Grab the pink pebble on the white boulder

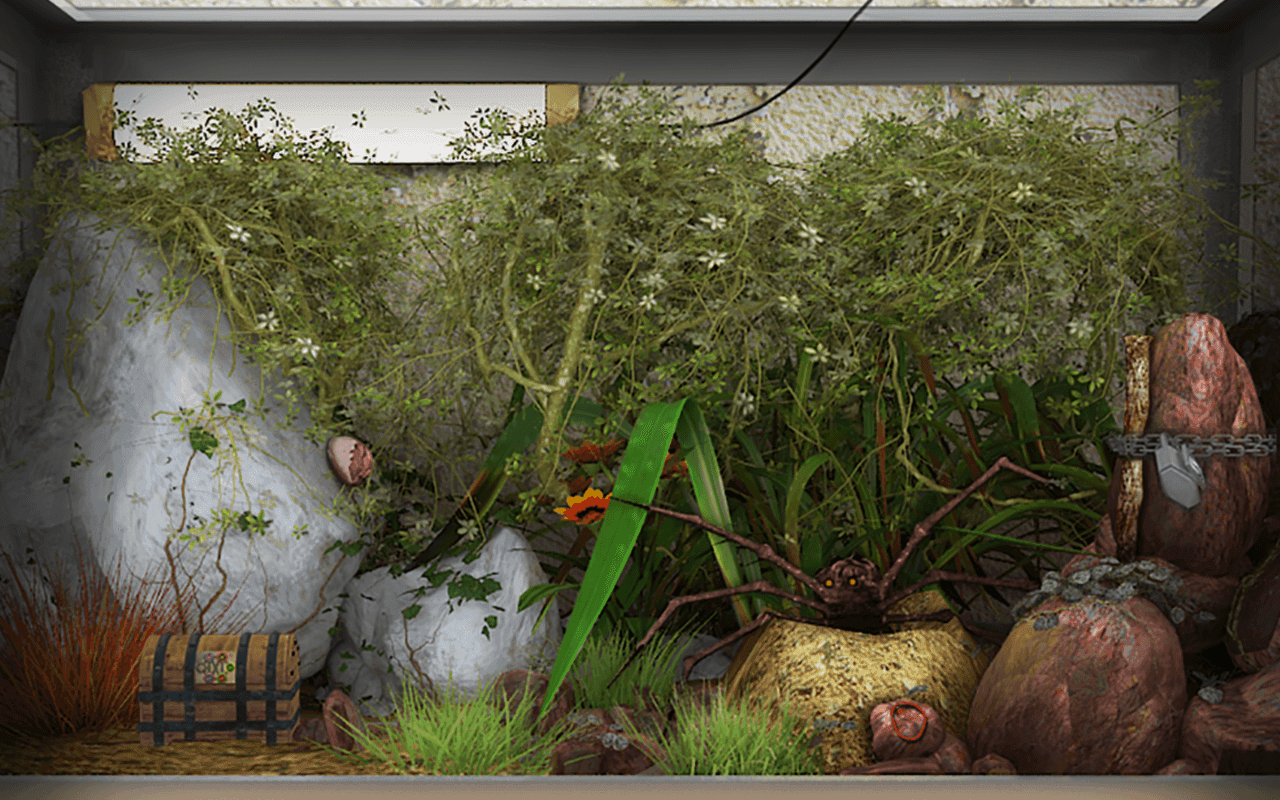(x=350, y=460)
